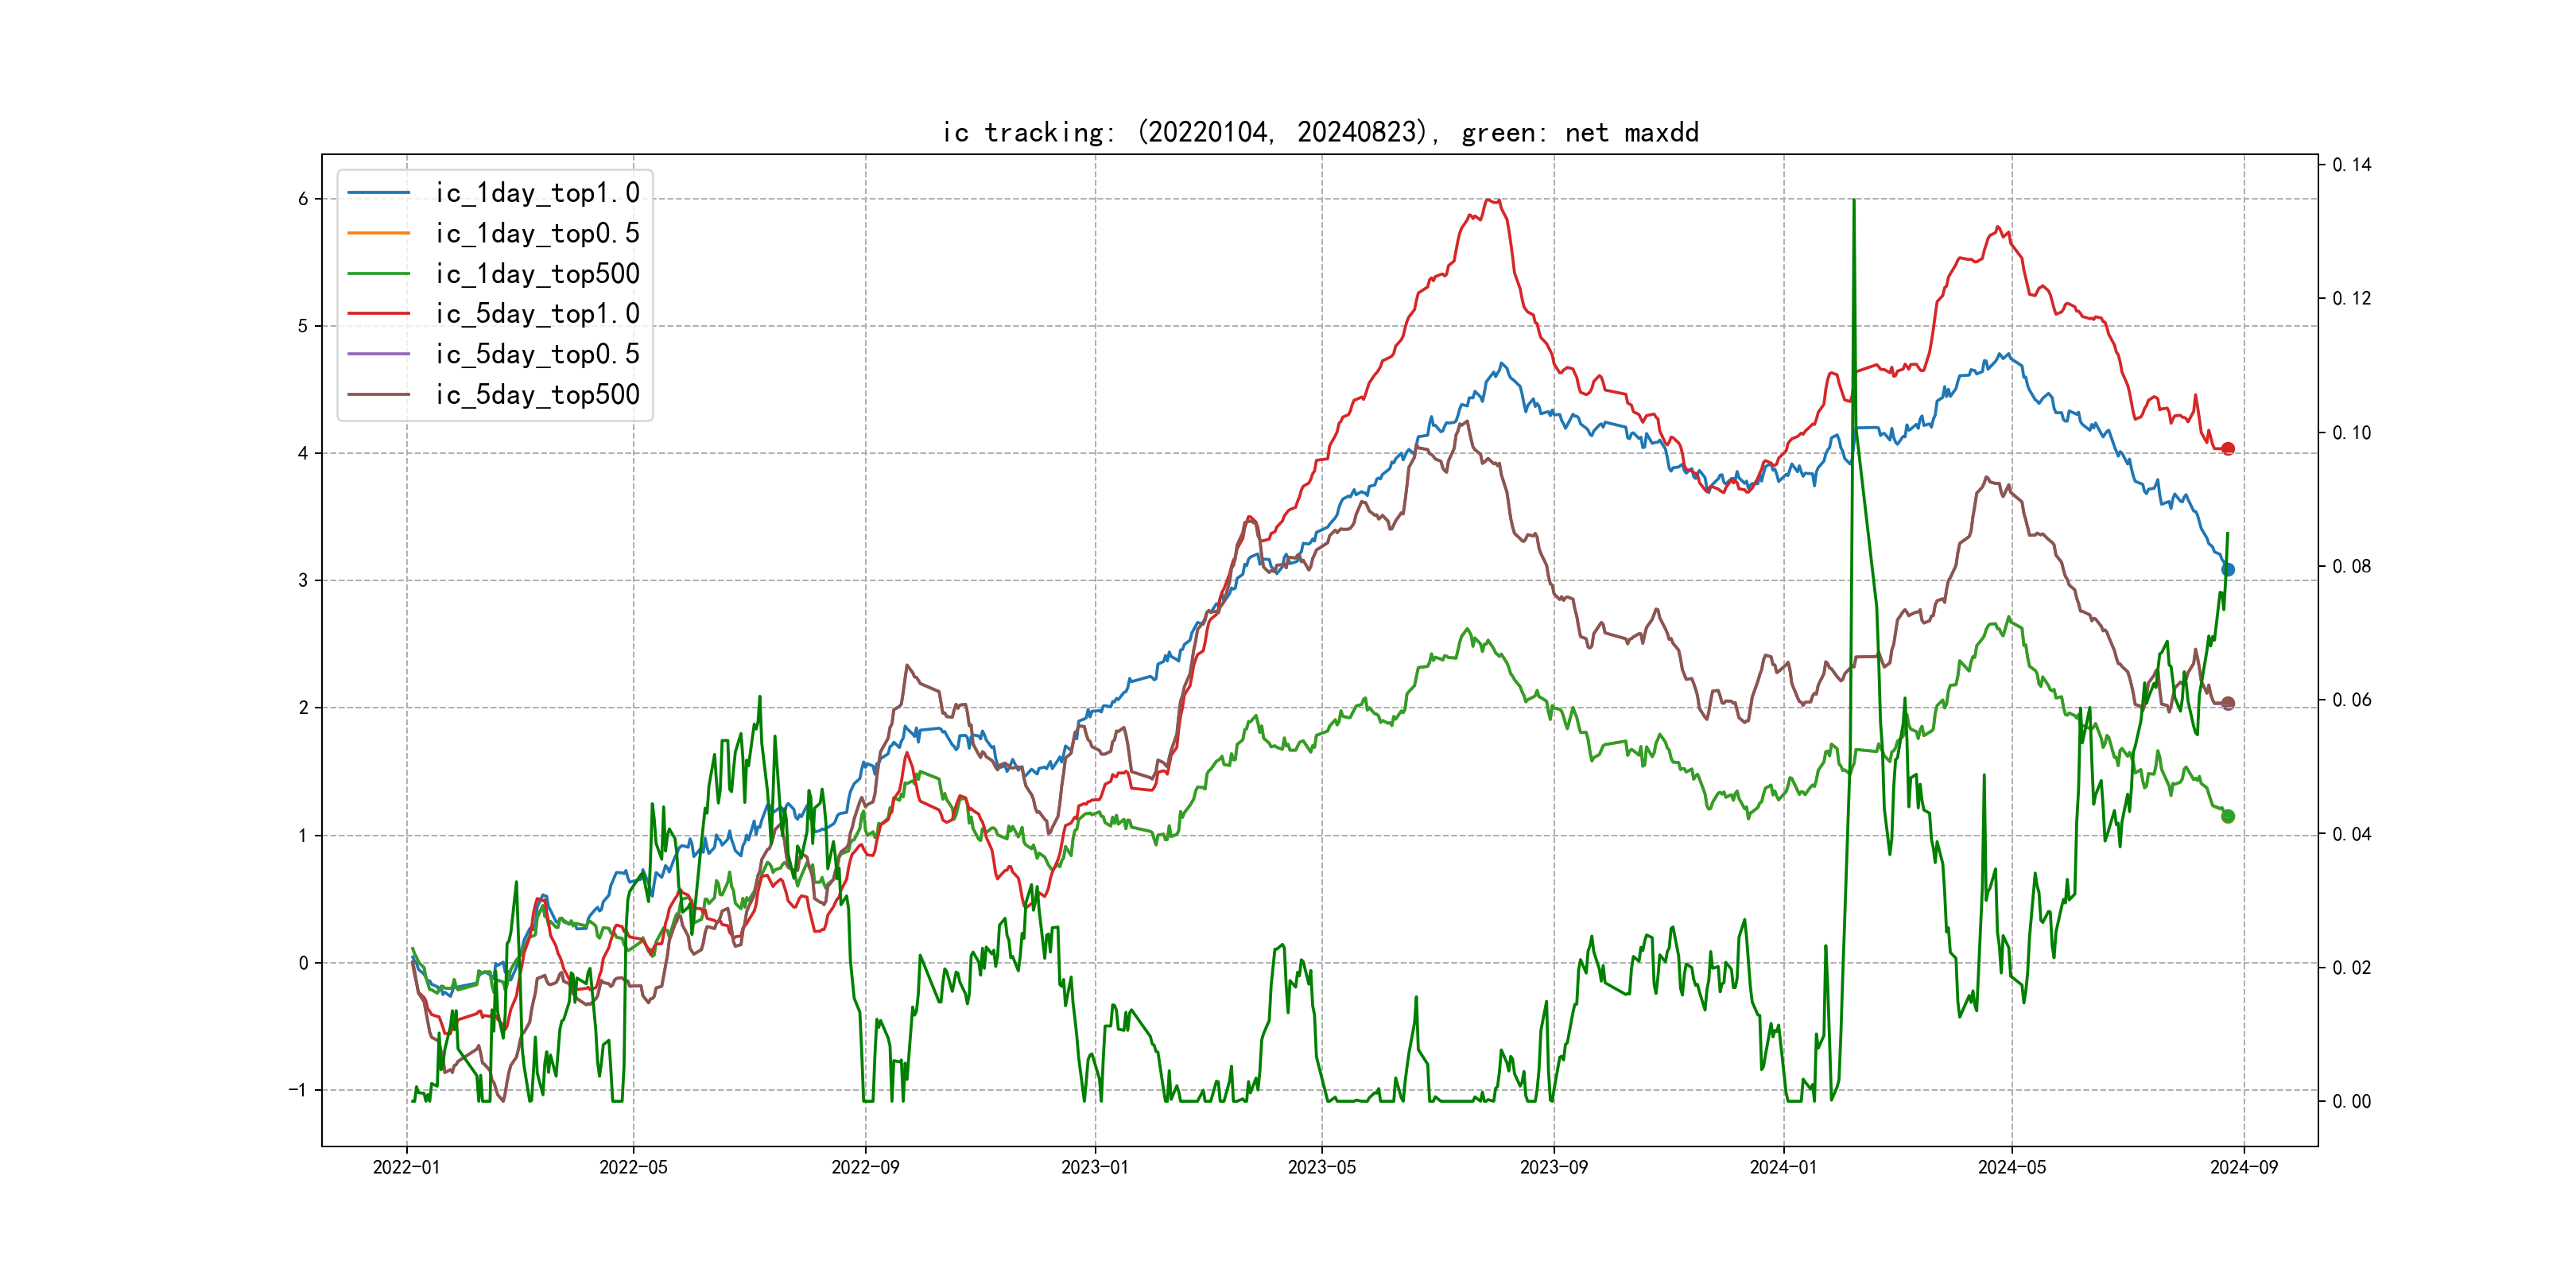Click the brown endpoint dot marker
This screenshot has width=2576, height=1288.
pos(2227,703)
